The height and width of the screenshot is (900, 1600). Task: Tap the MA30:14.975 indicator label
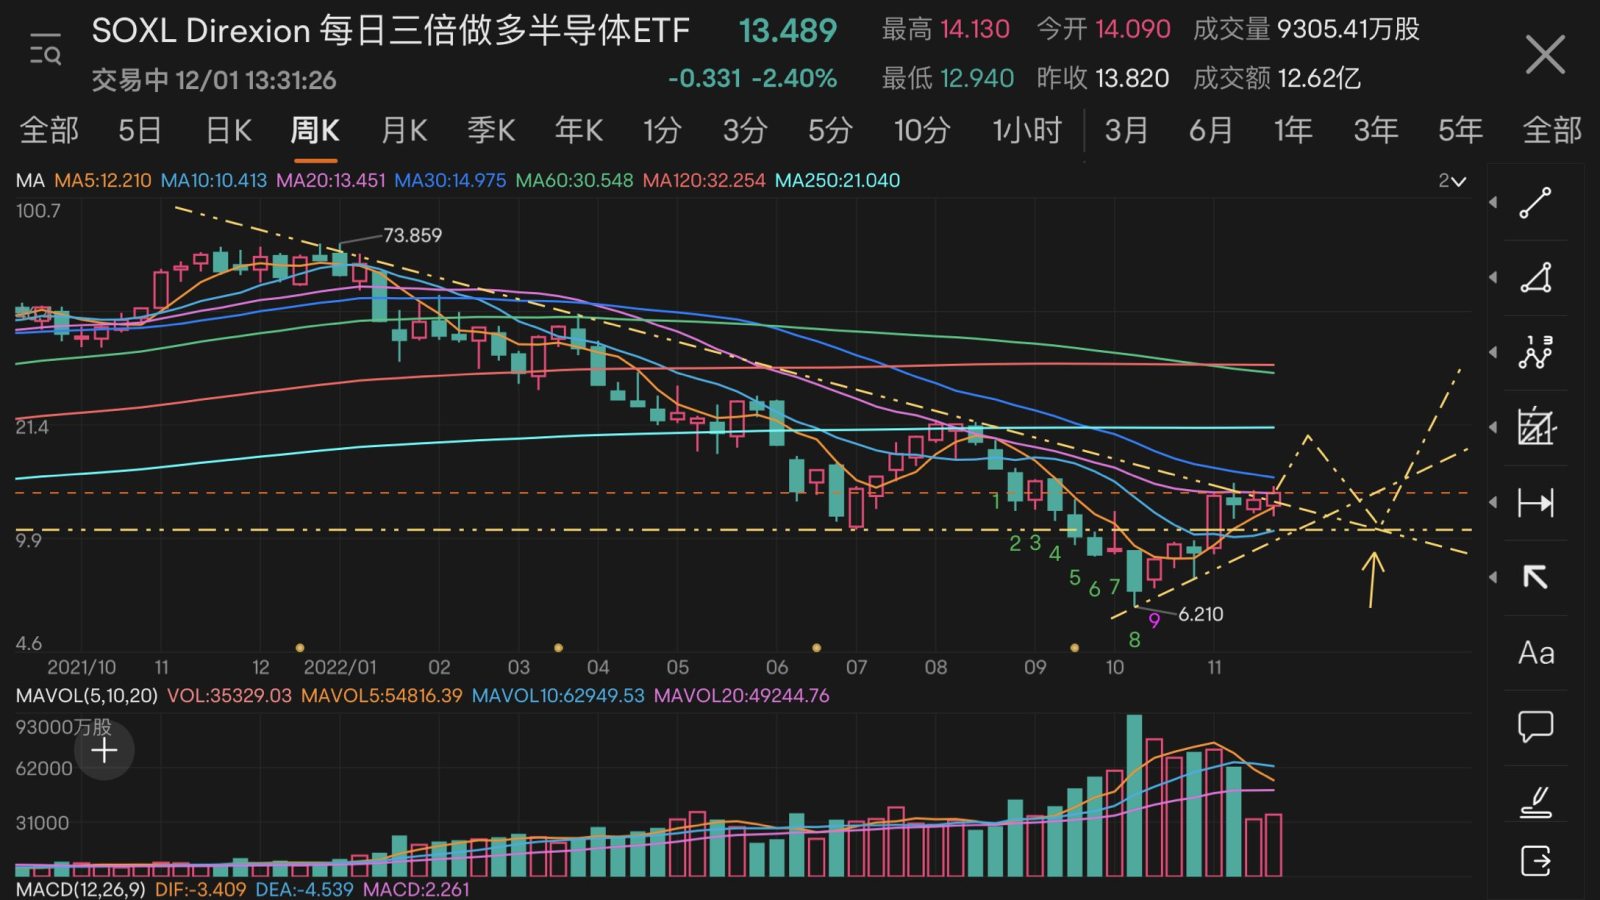450,181
